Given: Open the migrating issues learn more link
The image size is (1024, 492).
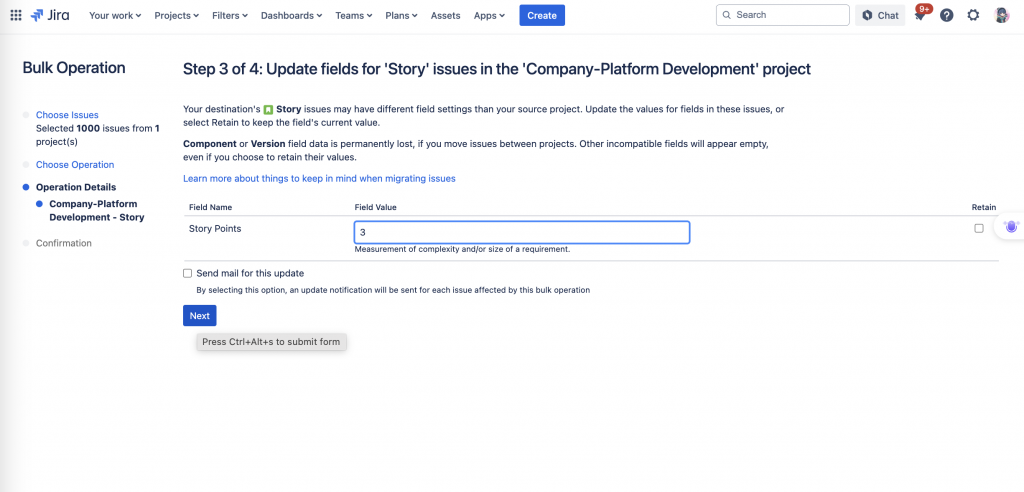Looking at the screenshot, I should coord(319,178).
